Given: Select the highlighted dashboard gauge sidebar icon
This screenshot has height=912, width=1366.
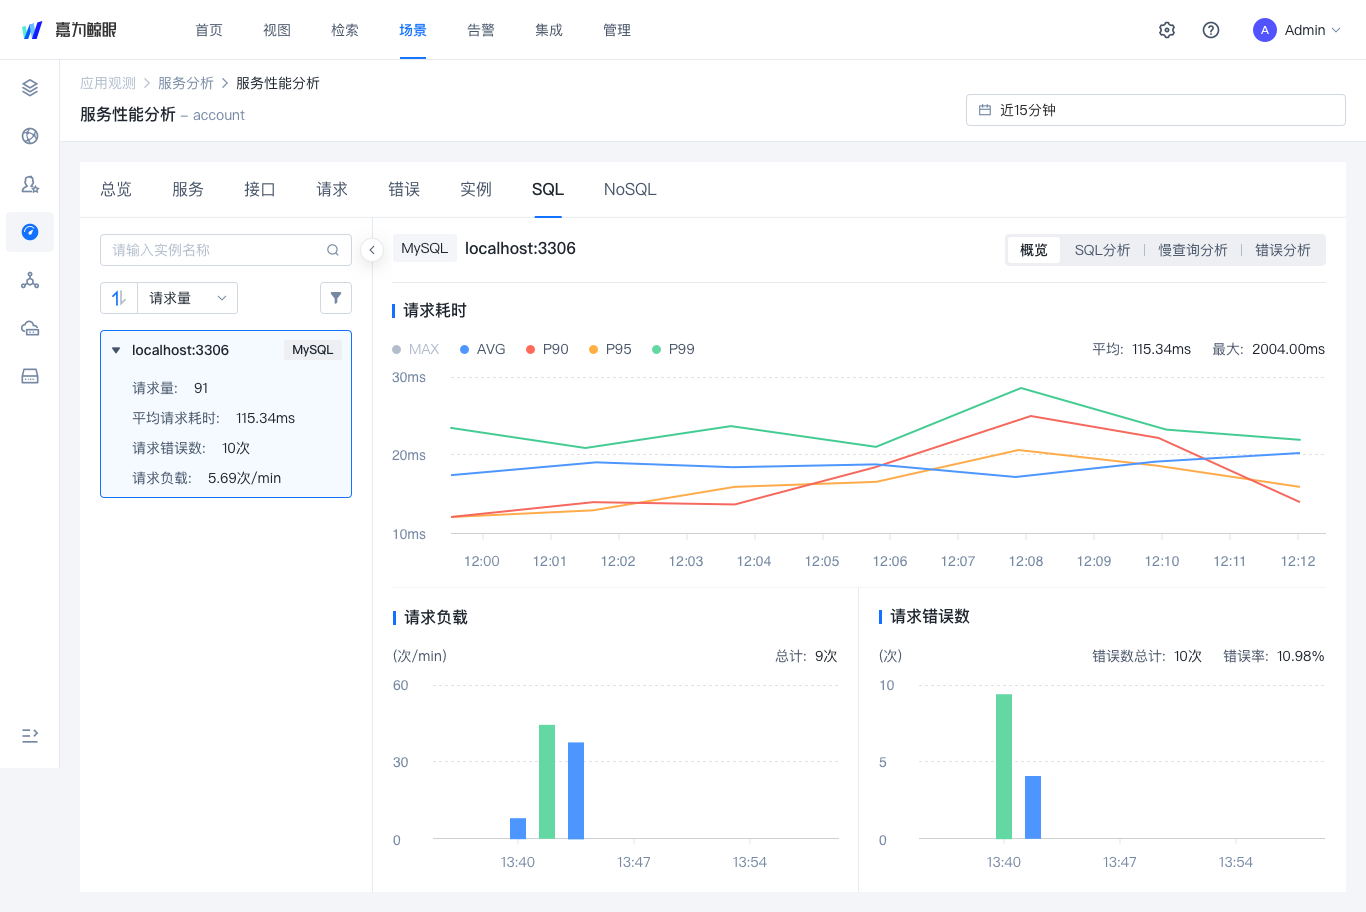Looking at the screenshot, I should click(x=29, y=232).
